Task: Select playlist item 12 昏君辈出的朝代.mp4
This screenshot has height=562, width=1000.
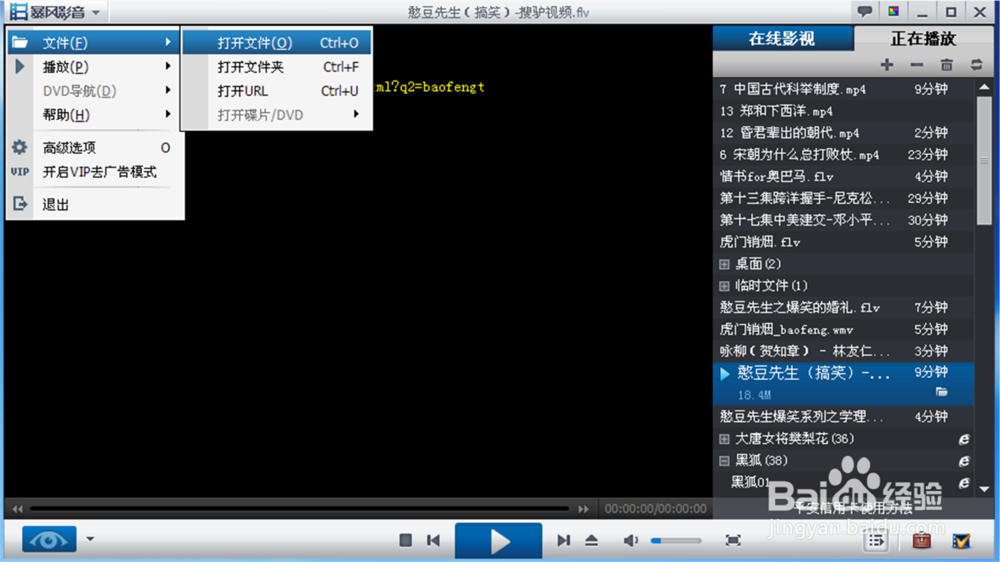Action: point(844,133)
